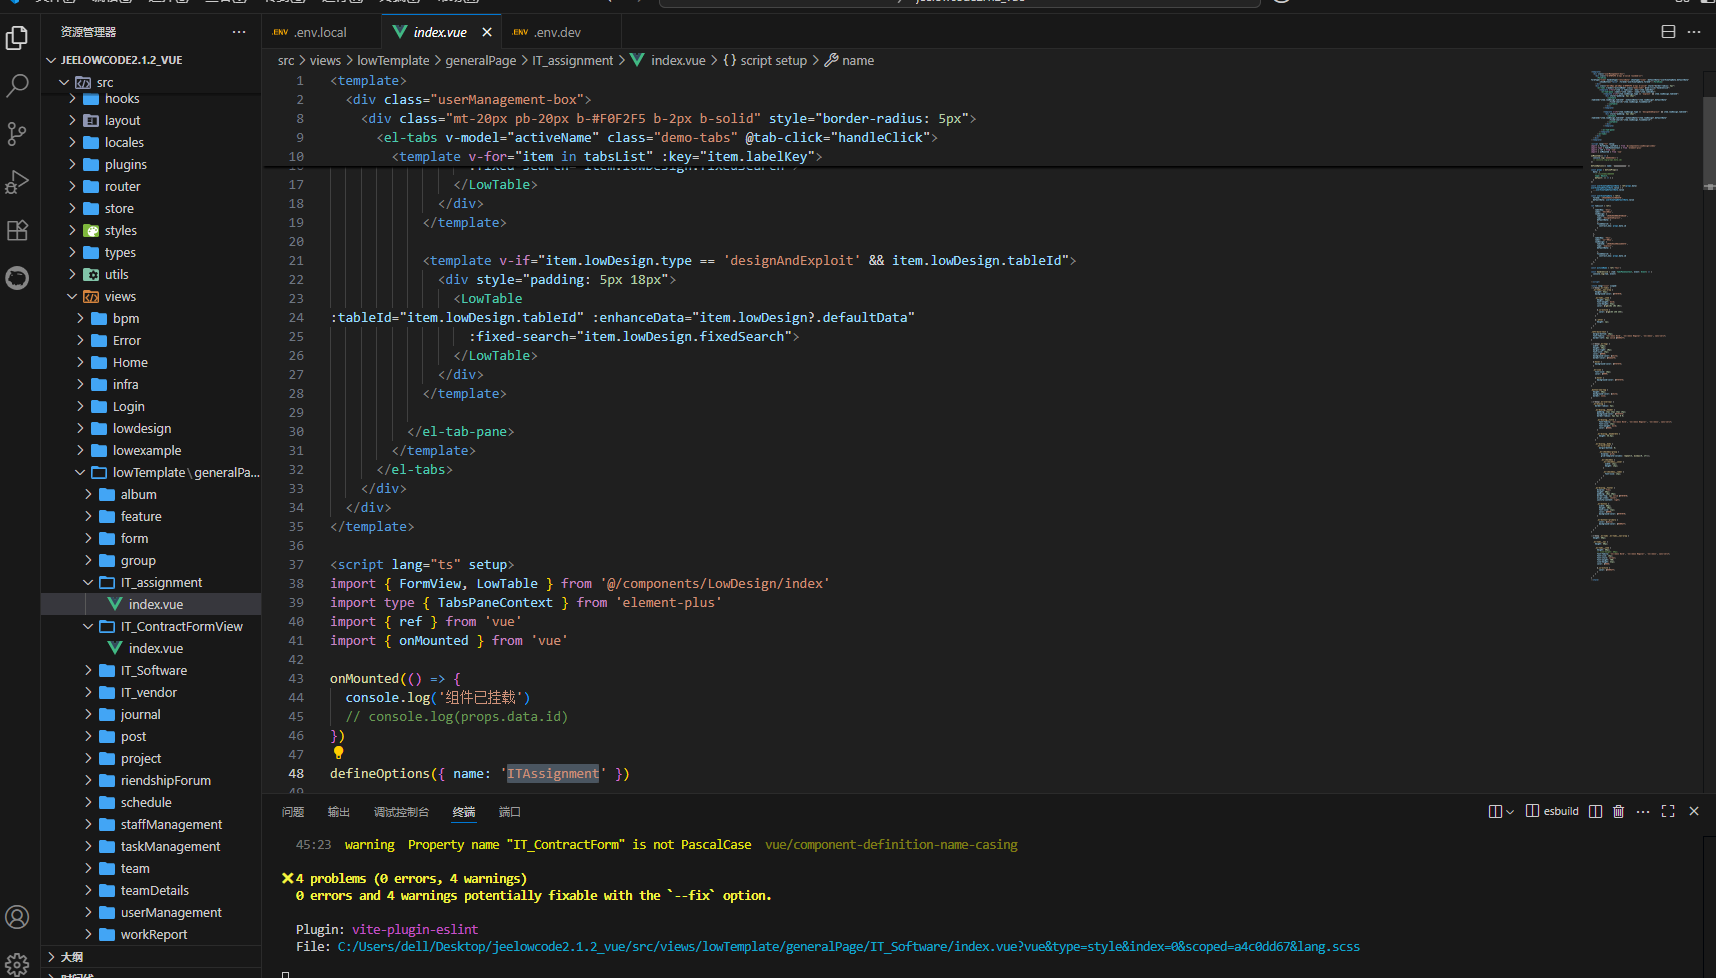This screenshot has height=978, width=1716.
Task: Open the 输出 panel tab
Action: (339, 812)
